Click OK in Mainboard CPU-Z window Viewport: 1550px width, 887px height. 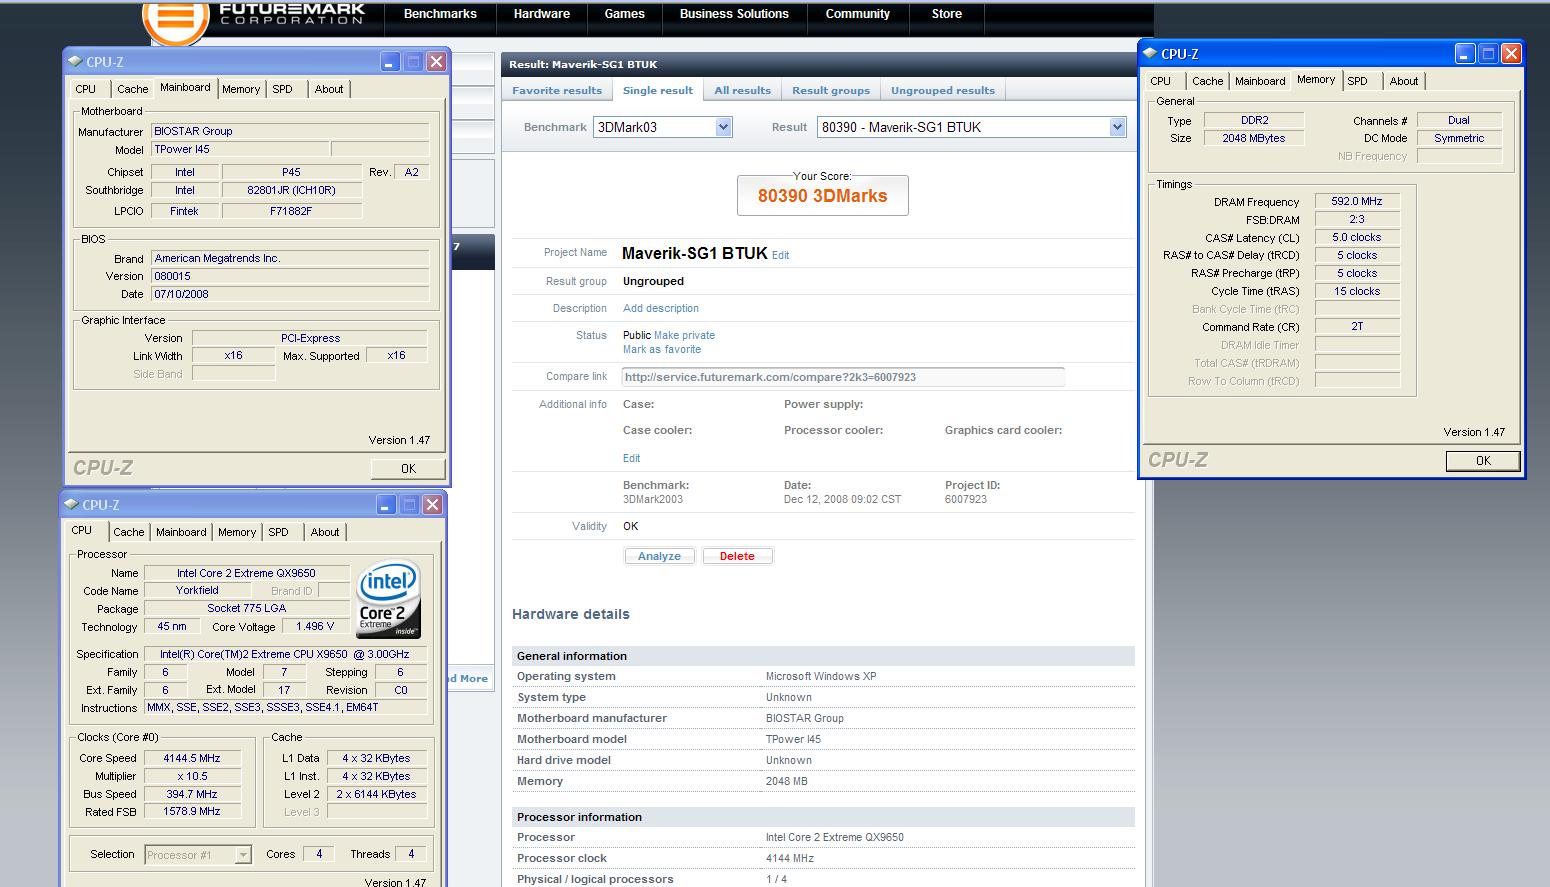point(408,468)
